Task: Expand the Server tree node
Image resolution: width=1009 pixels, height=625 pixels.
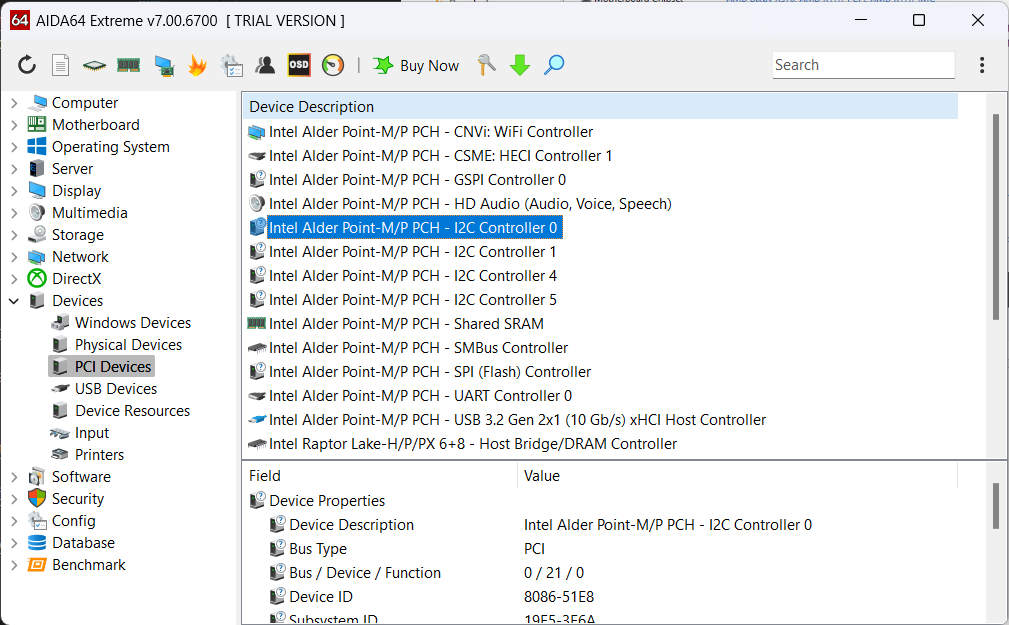Action: 14,169
